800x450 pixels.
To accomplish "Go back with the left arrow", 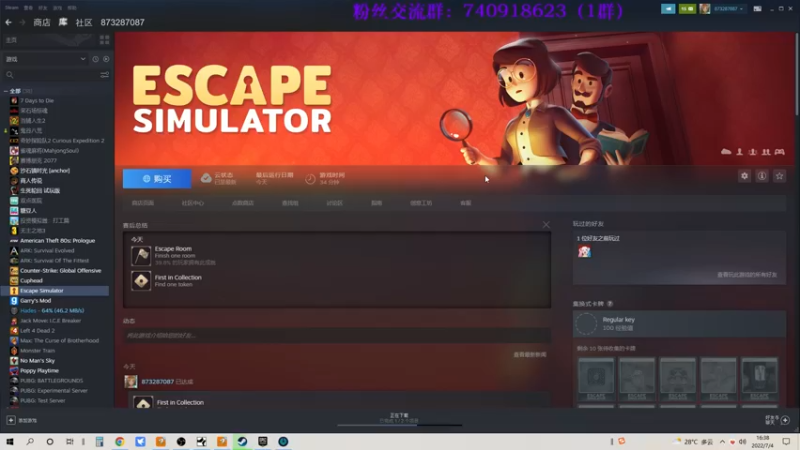I will coord(9,22).
